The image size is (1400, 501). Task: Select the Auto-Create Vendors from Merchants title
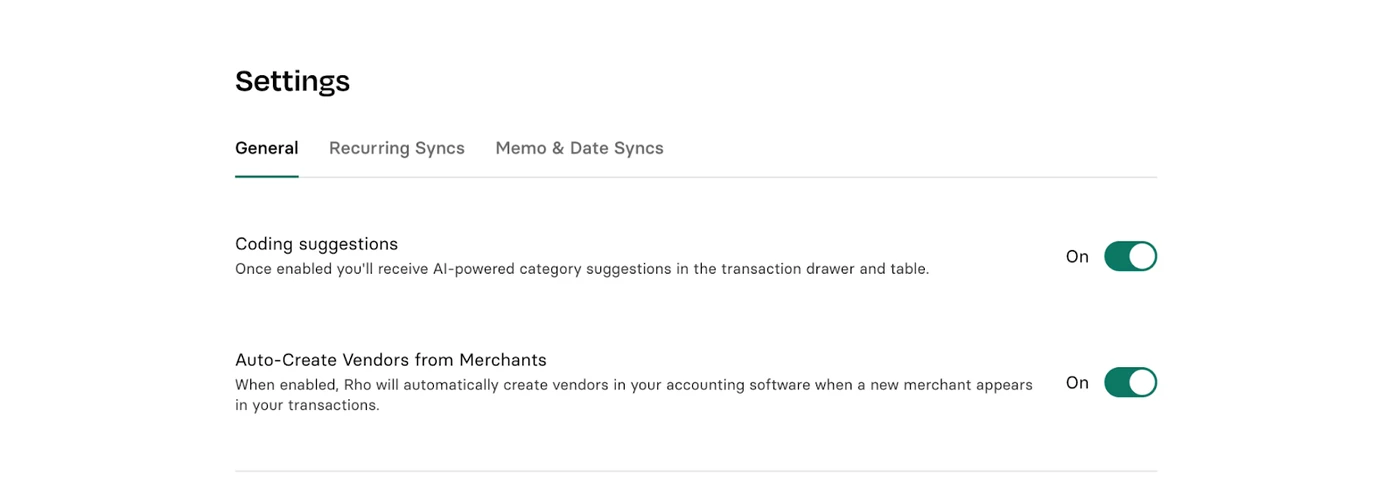click(391, 360)
